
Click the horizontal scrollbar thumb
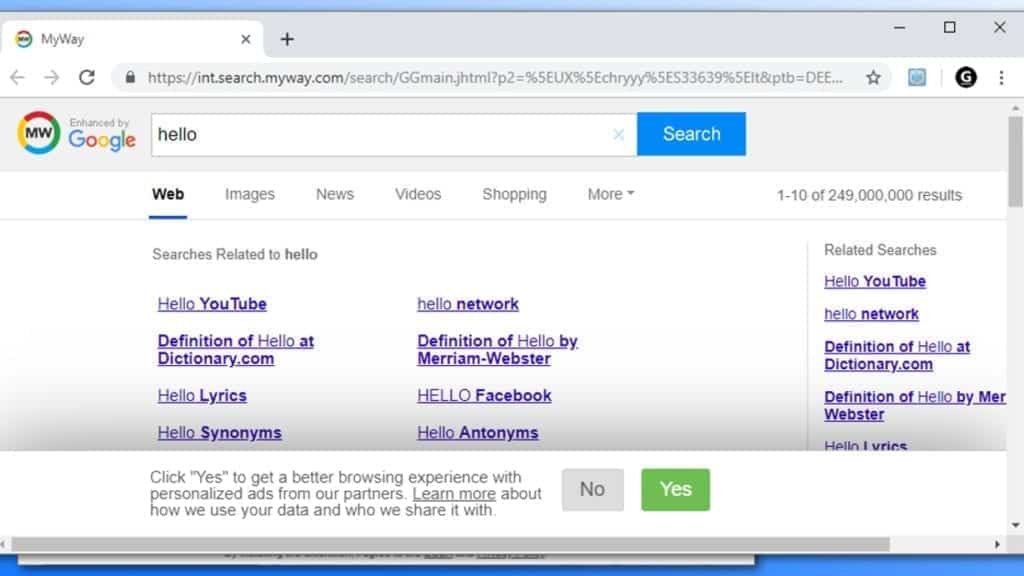451,544
